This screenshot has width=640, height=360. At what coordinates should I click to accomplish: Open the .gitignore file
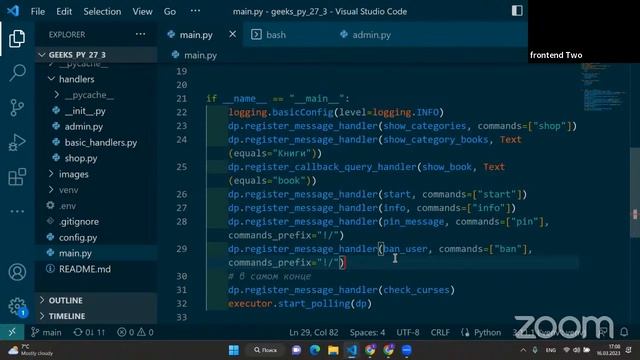(x=79, y=222)
